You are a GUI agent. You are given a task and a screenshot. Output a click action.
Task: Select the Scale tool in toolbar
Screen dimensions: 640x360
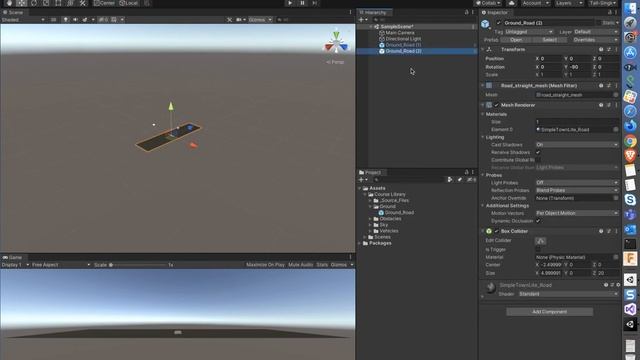(46, 3)
